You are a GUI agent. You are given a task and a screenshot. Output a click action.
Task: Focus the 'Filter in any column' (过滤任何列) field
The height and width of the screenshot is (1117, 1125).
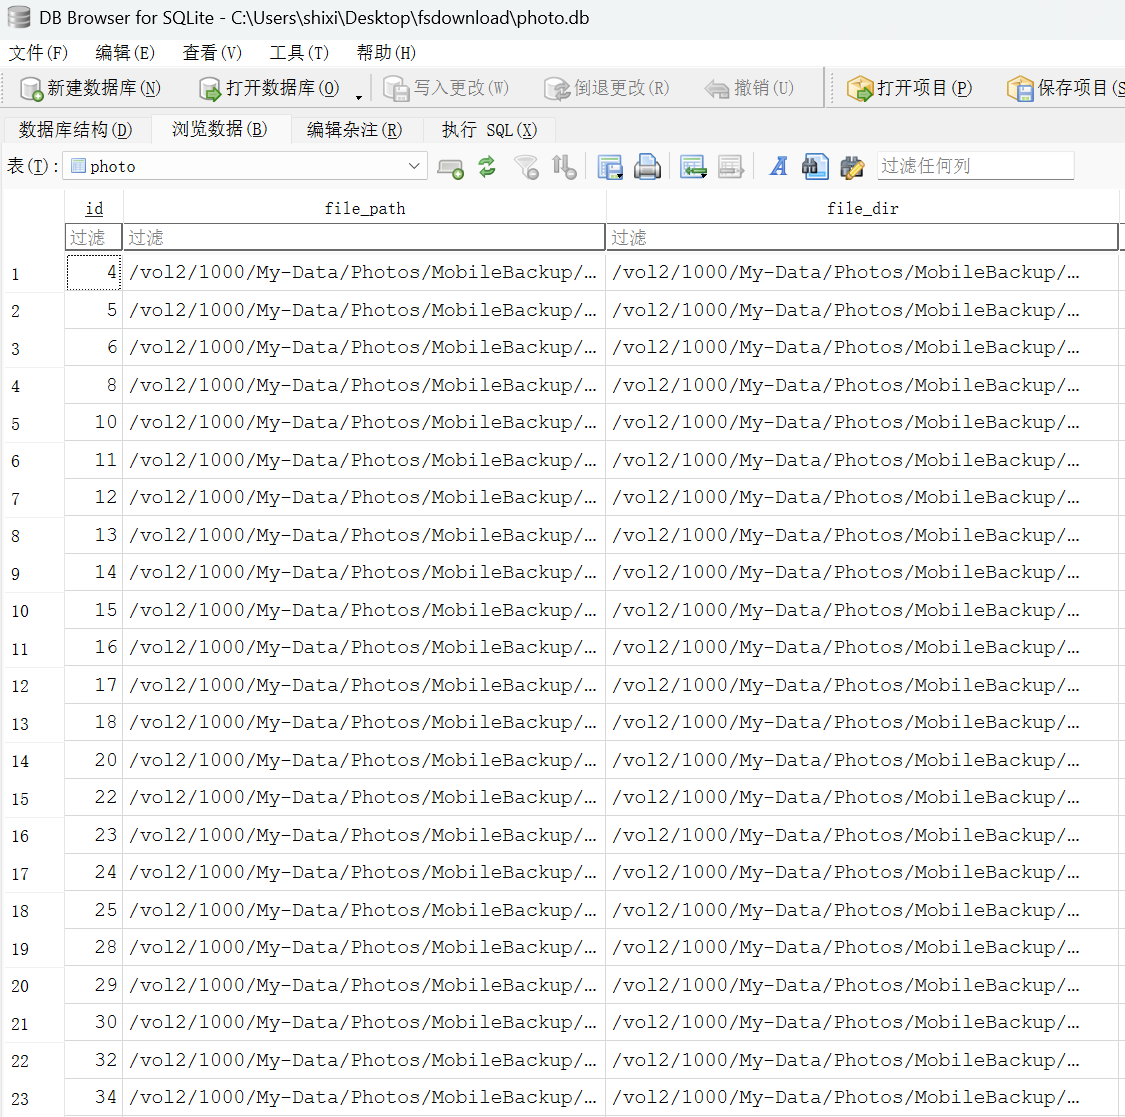tap(975, 166)
